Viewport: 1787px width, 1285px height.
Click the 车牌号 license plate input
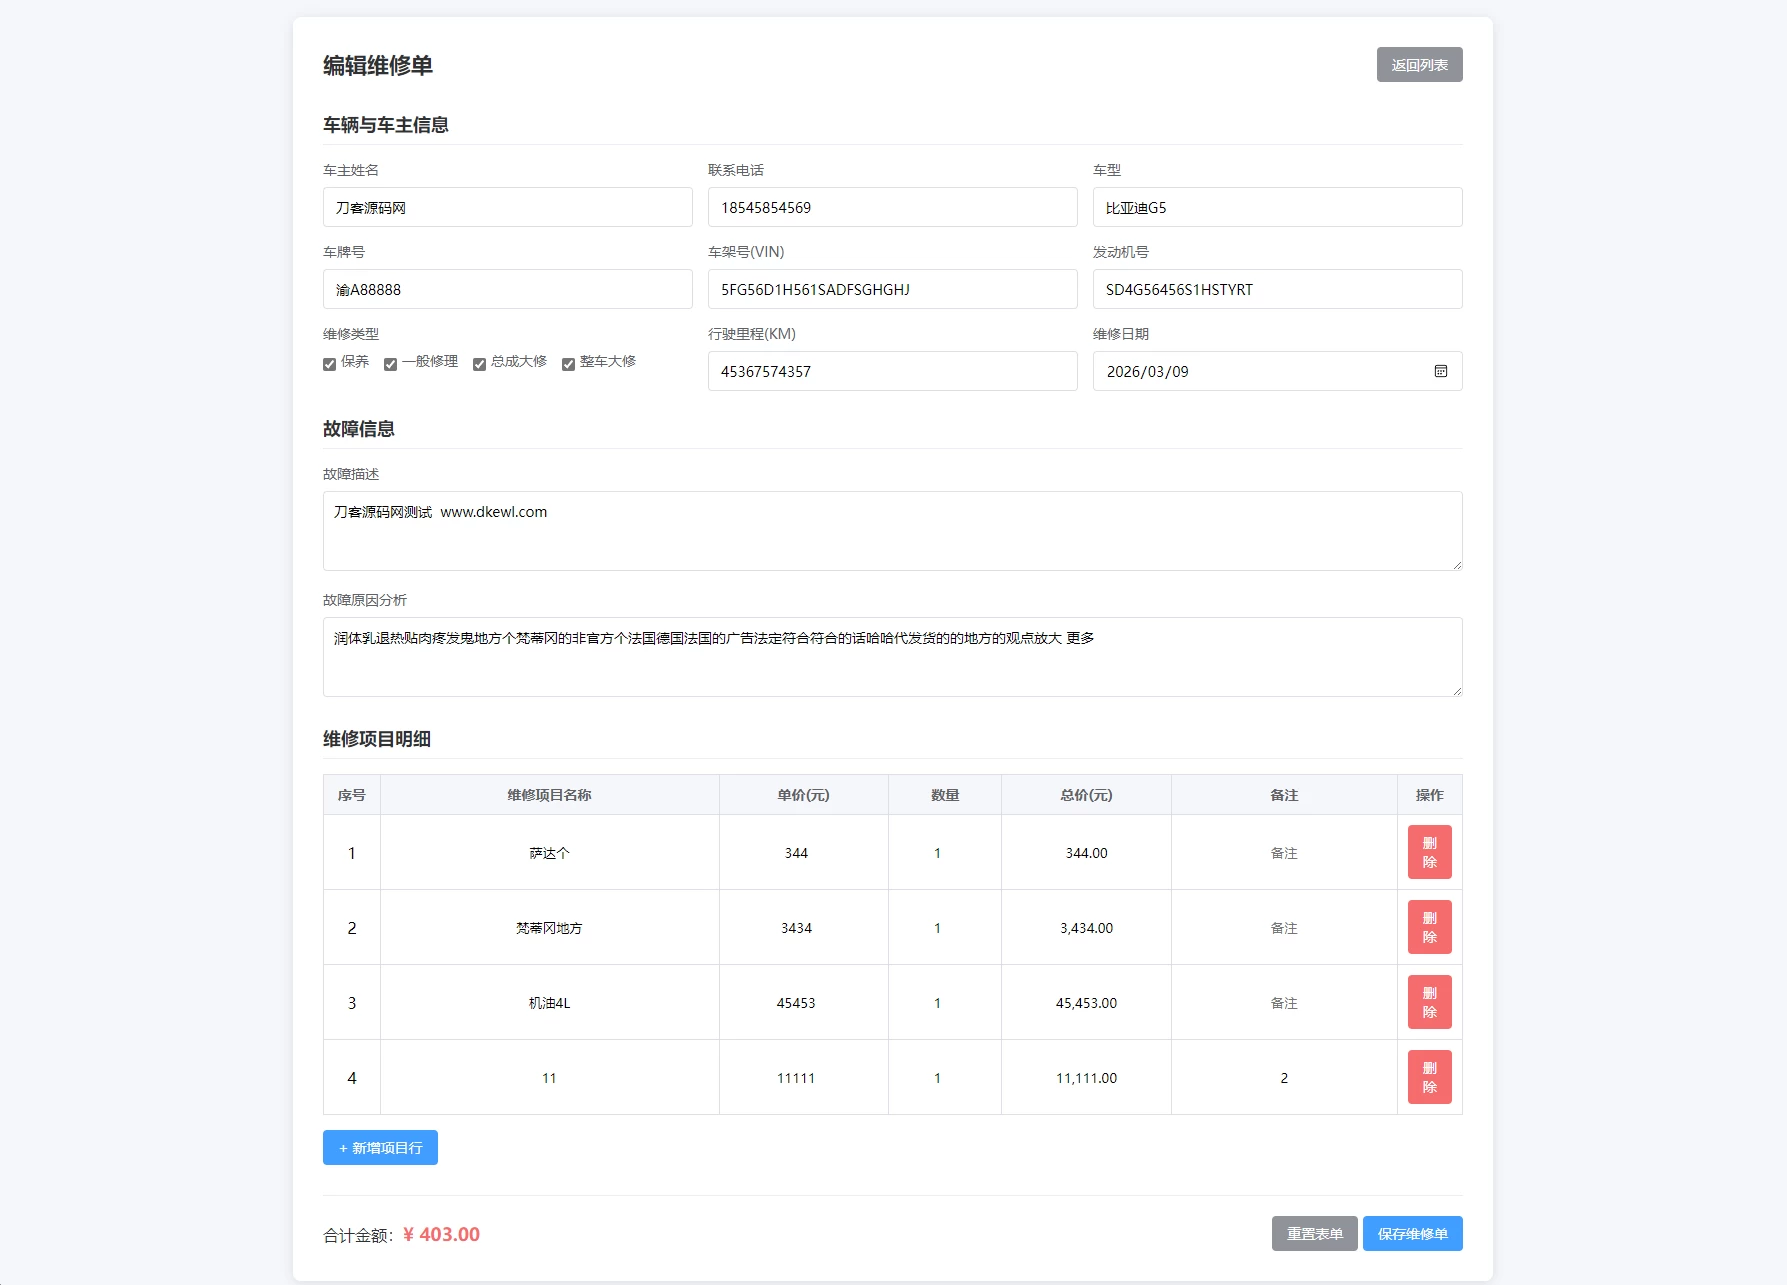[507, 289]
